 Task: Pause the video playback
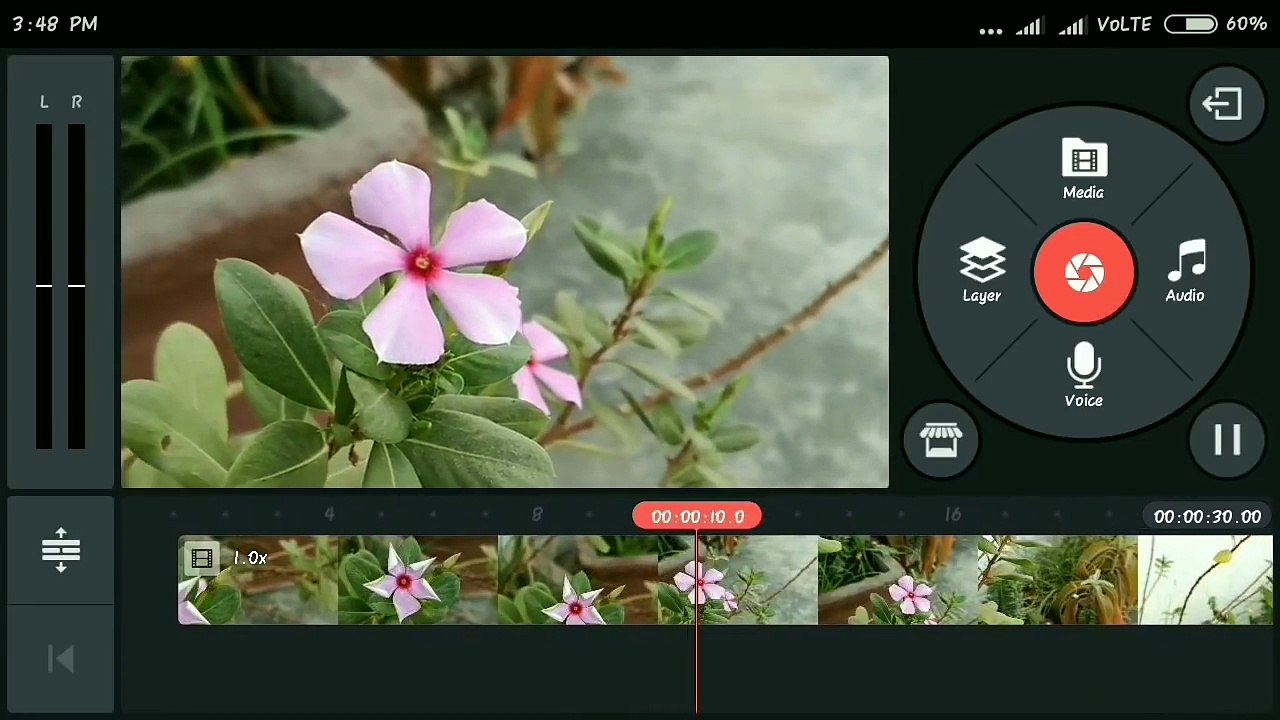tap(1227, 440)
